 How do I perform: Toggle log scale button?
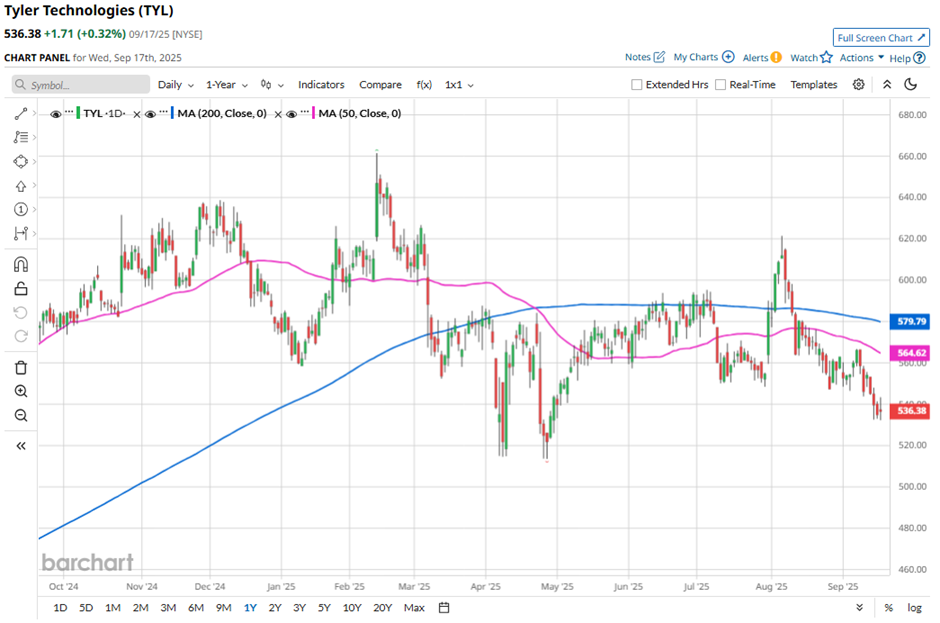tap(914, 607)
